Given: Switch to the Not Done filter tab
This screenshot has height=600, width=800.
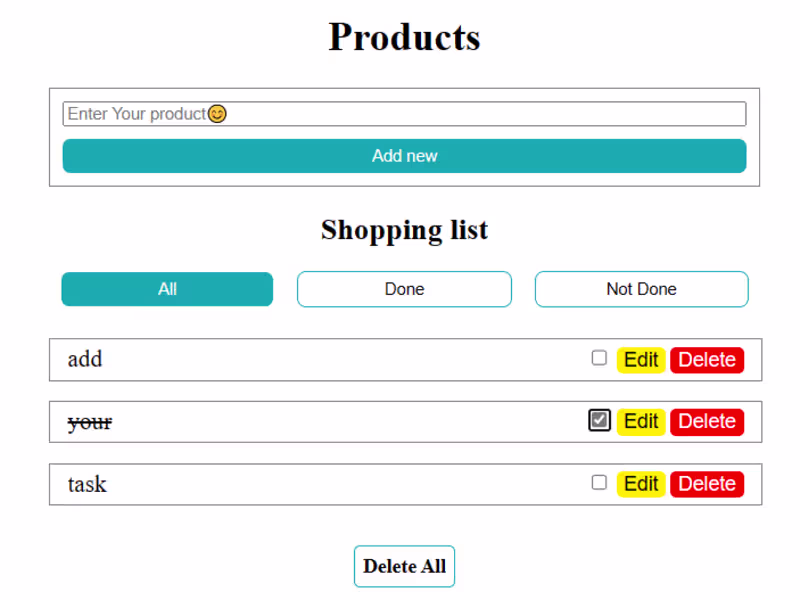Looking at the screenshot, I should (x=641, y=288).
